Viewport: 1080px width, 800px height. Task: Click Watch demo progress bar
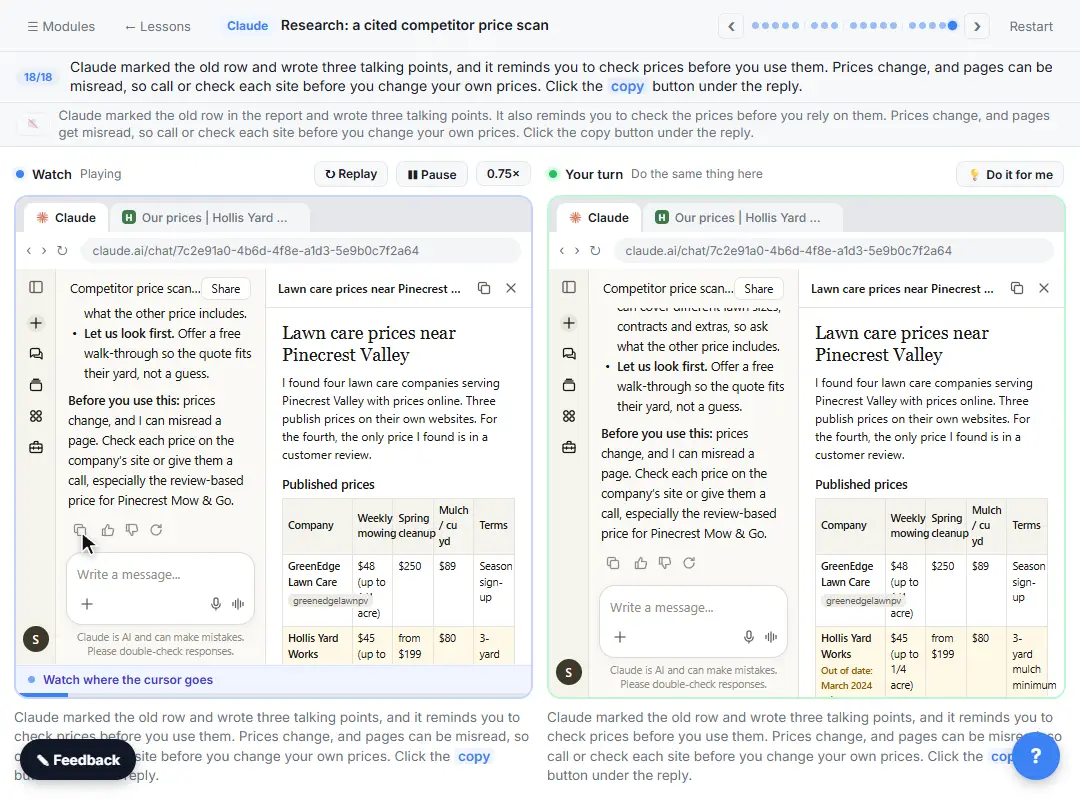click(273, 695)
